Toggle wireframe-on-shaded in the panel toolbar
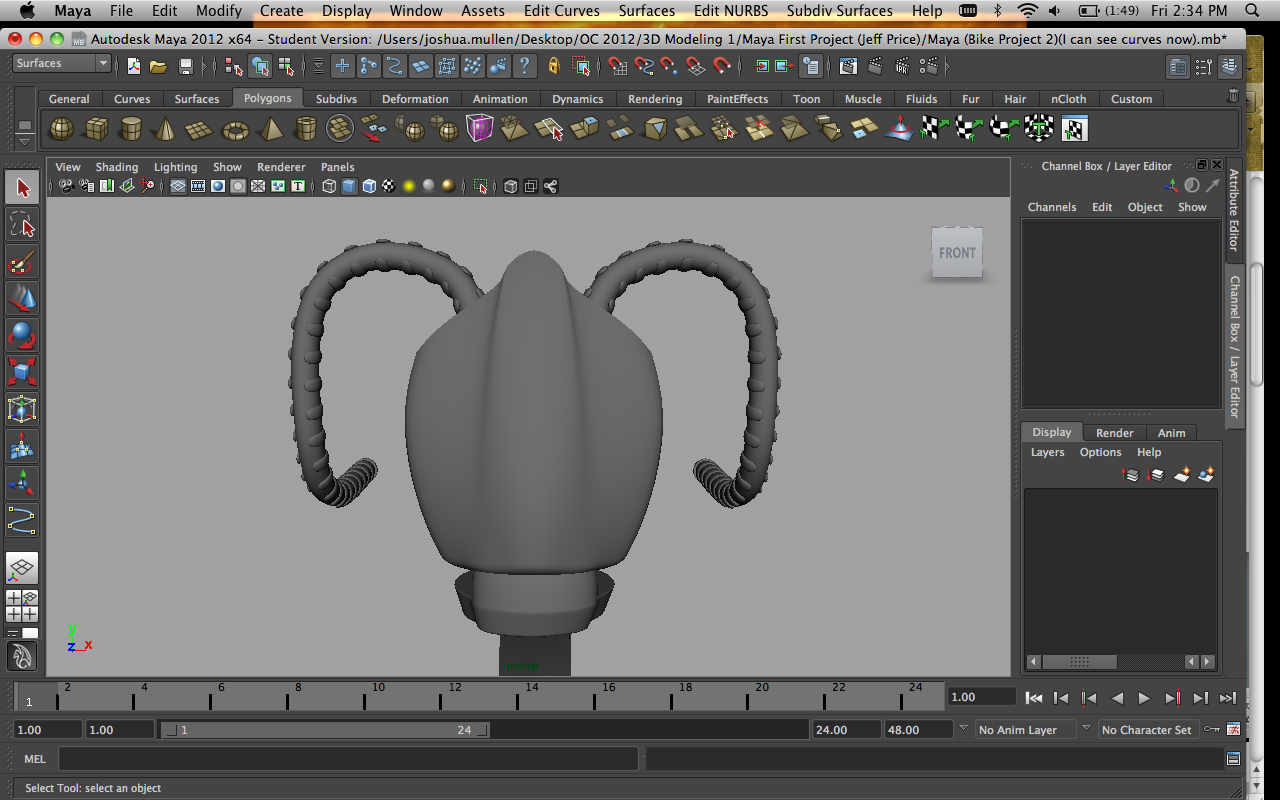The height and width of the screenshot is (800, 1280). tap(369, 186)
